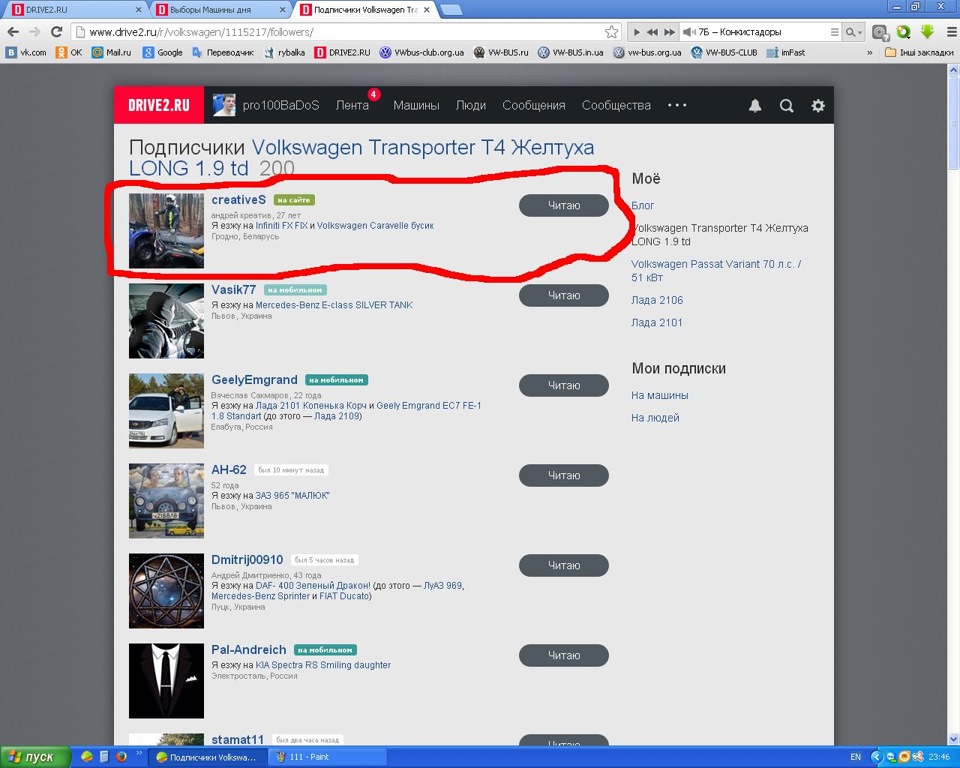This screenshot has width=960, height=768.
Task: Open the Infiniti FX FIX car link
Action: click(x=282, y=225)
